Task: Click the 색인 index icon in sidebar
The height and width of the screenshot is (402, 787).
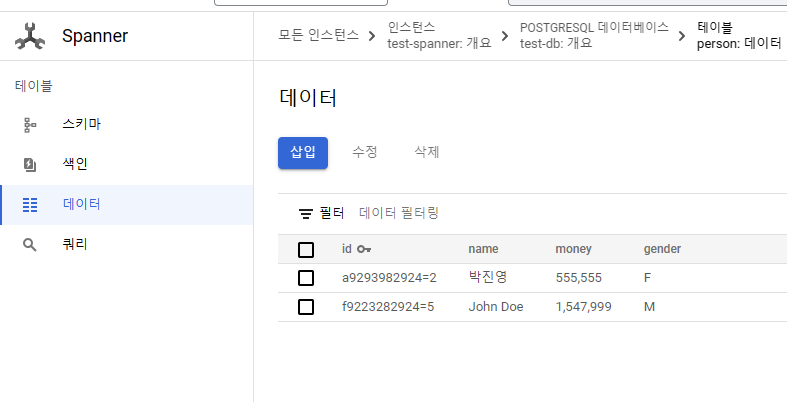Action: [30, 165]
